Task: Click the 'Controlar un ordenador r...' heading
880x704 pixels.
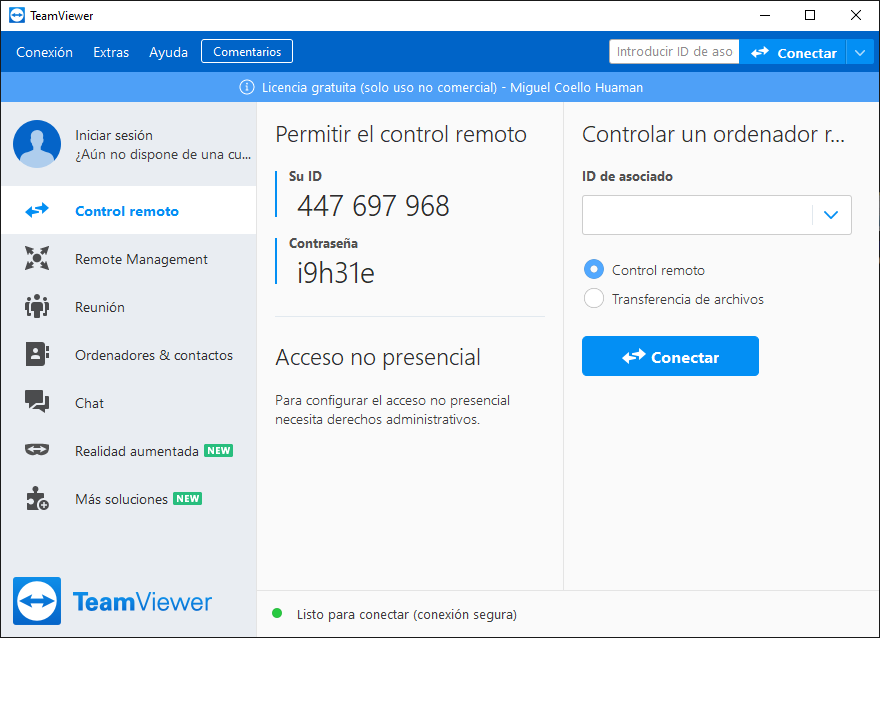Action: [x=713, y=135]
